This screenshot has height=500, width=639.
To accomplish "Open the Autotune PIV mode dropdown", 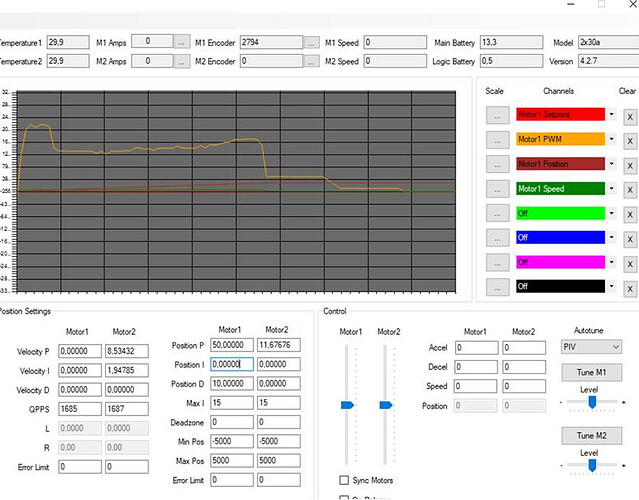I will click(x=591, y=347).
